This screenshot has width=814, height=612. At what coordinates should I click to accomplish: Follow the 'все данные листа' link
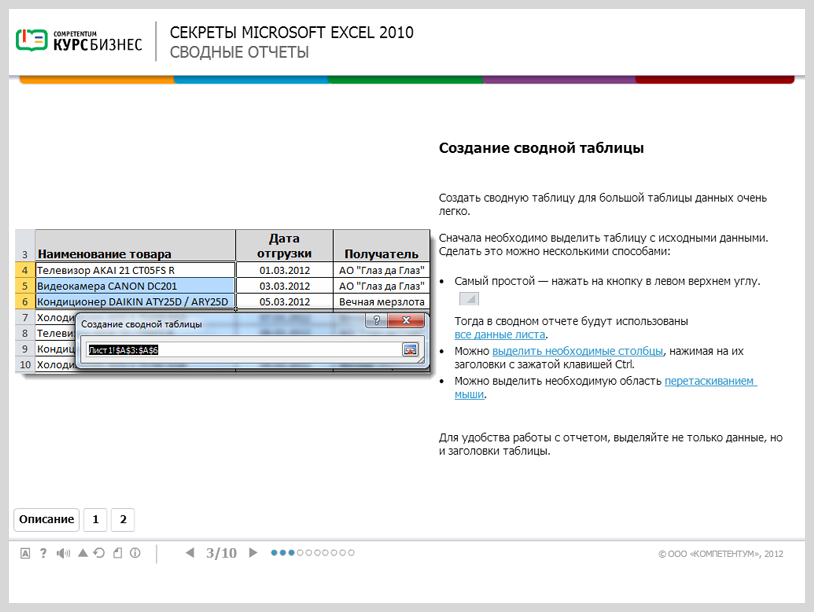pos(499,335)
